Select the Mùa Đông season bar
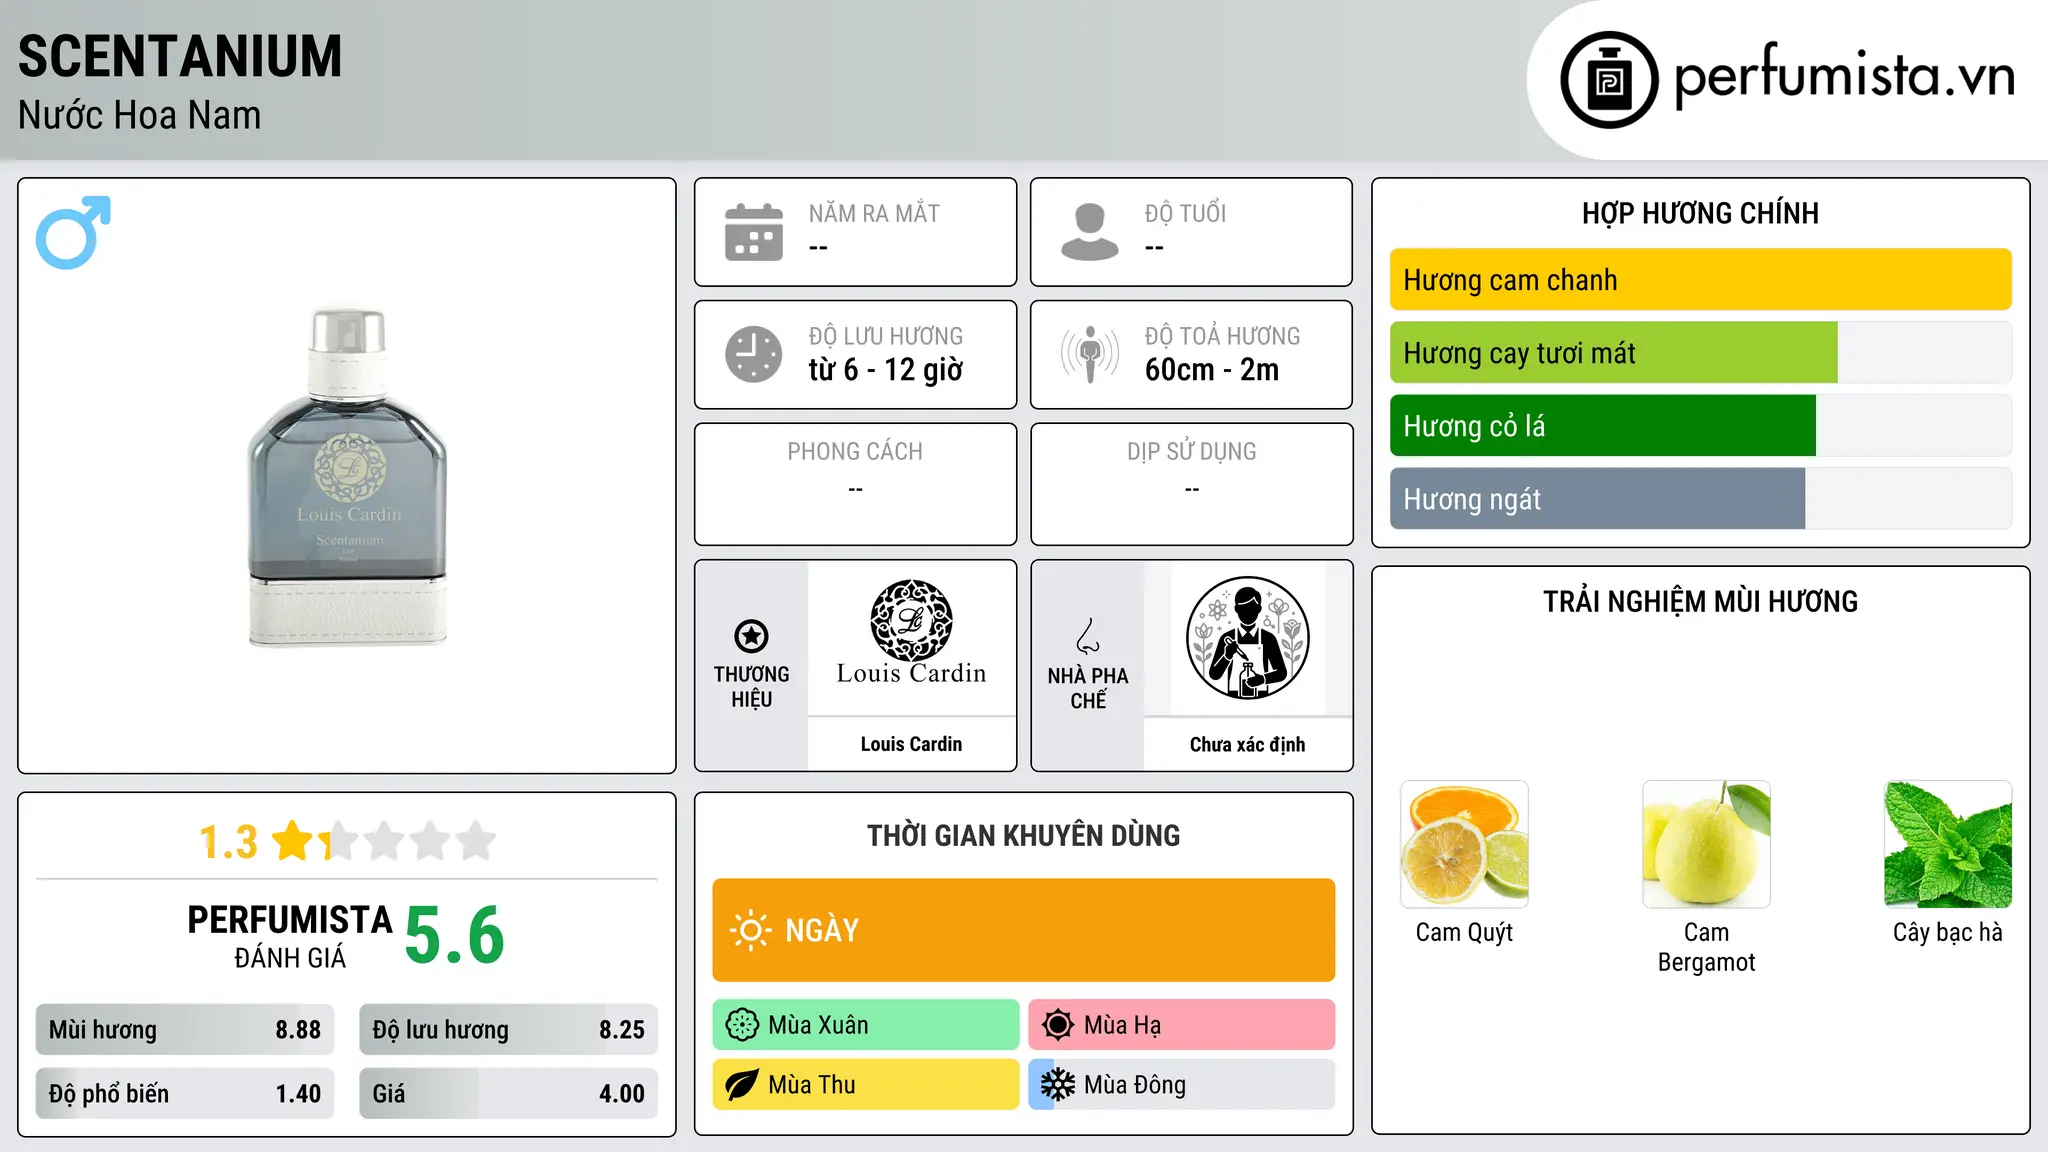This screenshot has width=2048, height=1152. (1181, 1085)
